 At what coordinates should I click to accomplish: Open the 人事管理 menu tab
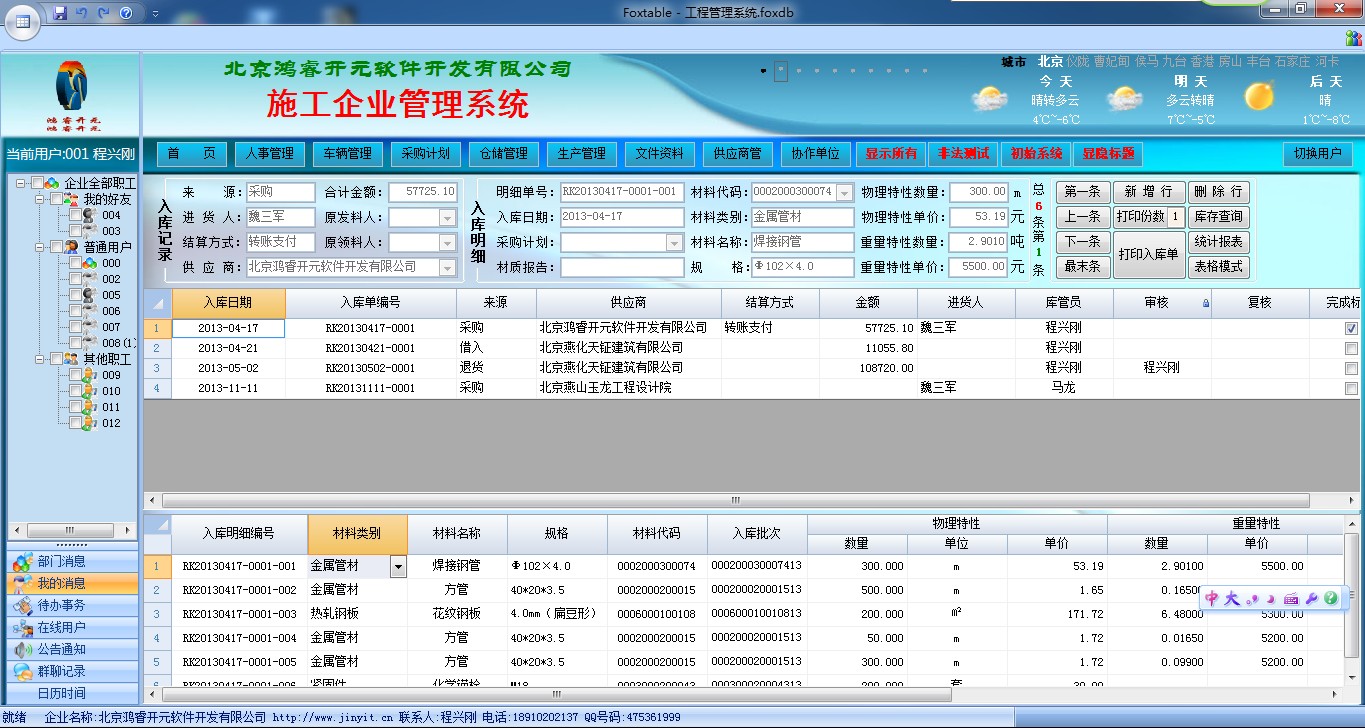tap(269, 154)
